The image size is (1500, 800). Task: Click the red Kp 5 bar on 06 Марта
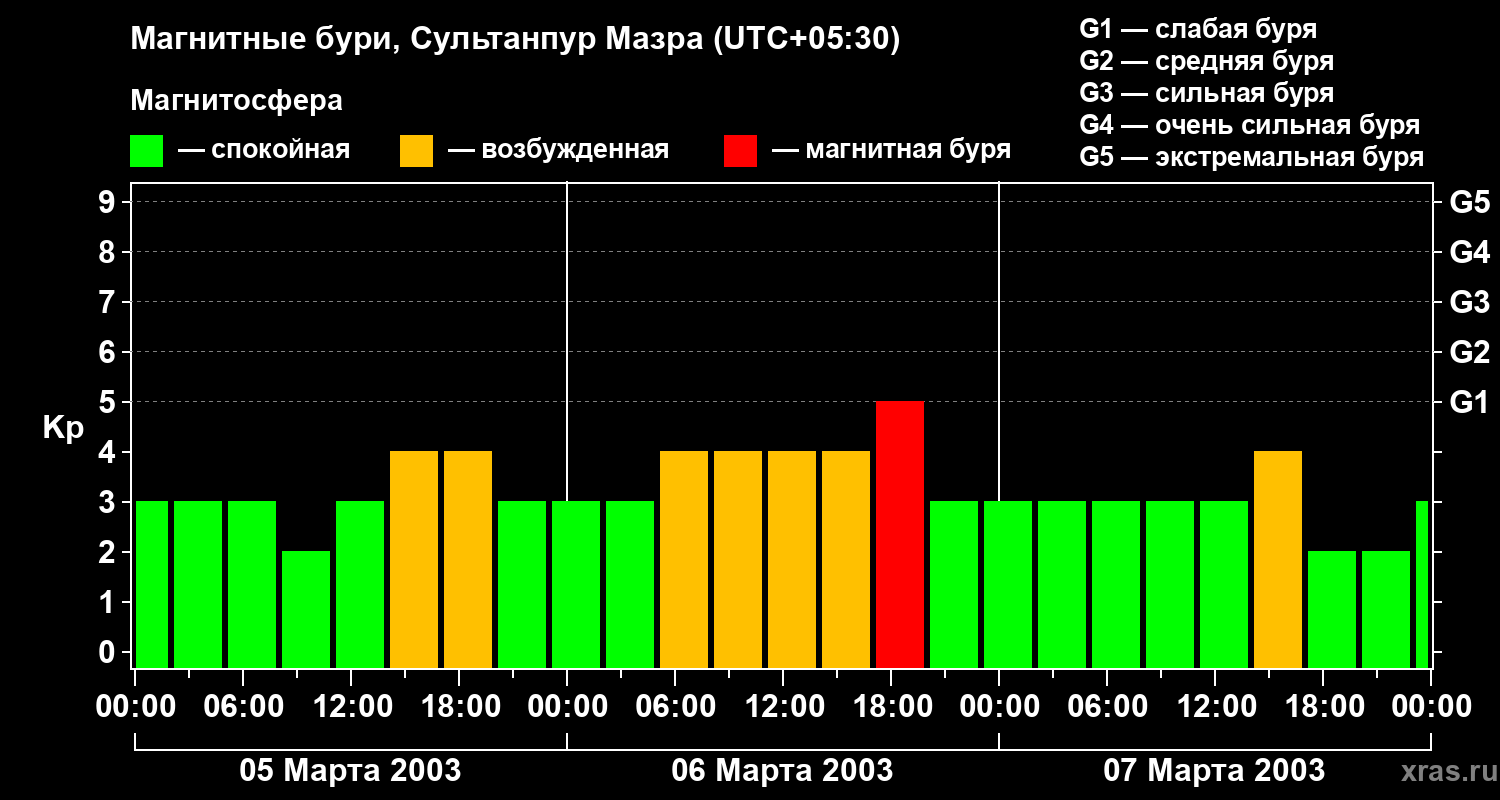click(900, 535)
